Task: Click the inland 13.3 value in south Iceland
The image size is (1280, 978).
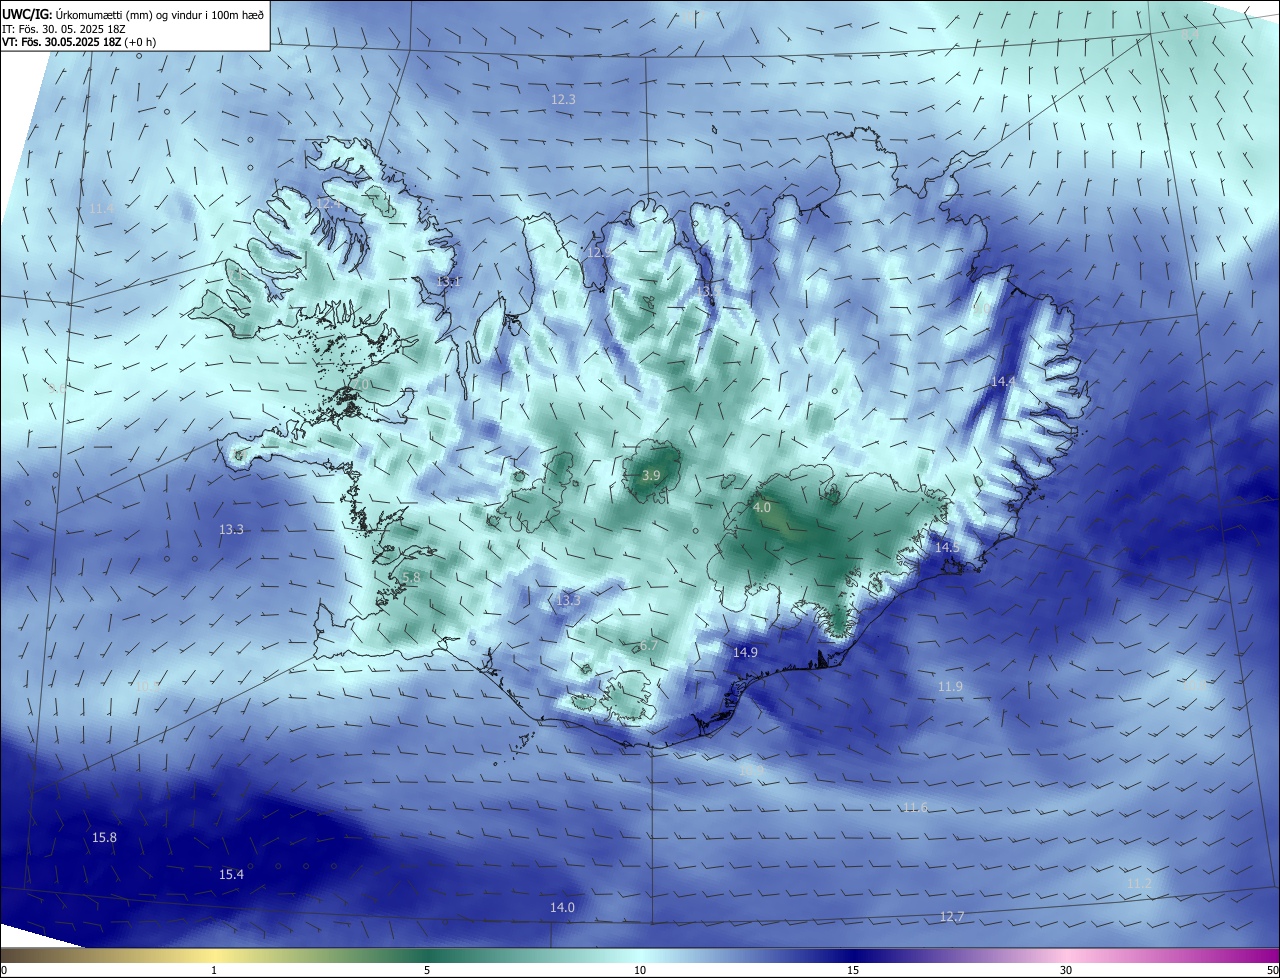Action: point(568,601)
